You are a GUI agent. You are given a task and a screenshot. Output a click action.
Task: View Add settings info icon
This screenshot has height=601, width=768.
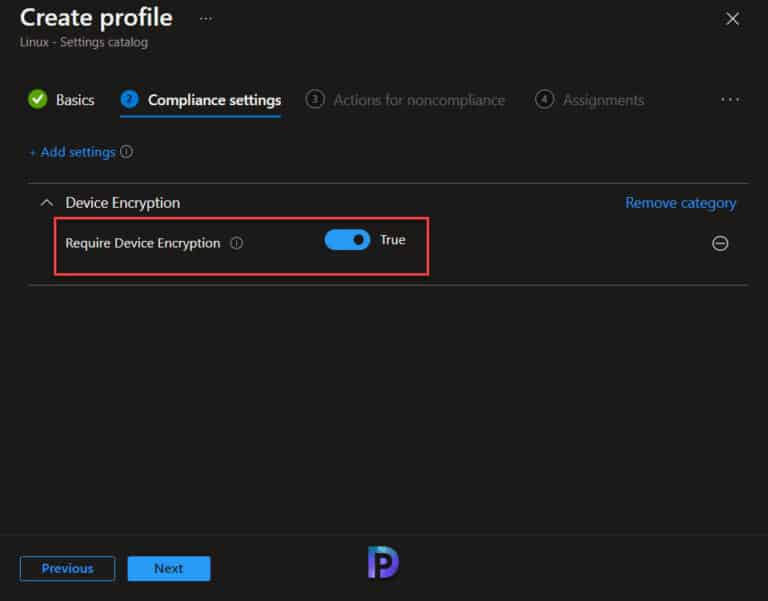[x=126, y=152]
